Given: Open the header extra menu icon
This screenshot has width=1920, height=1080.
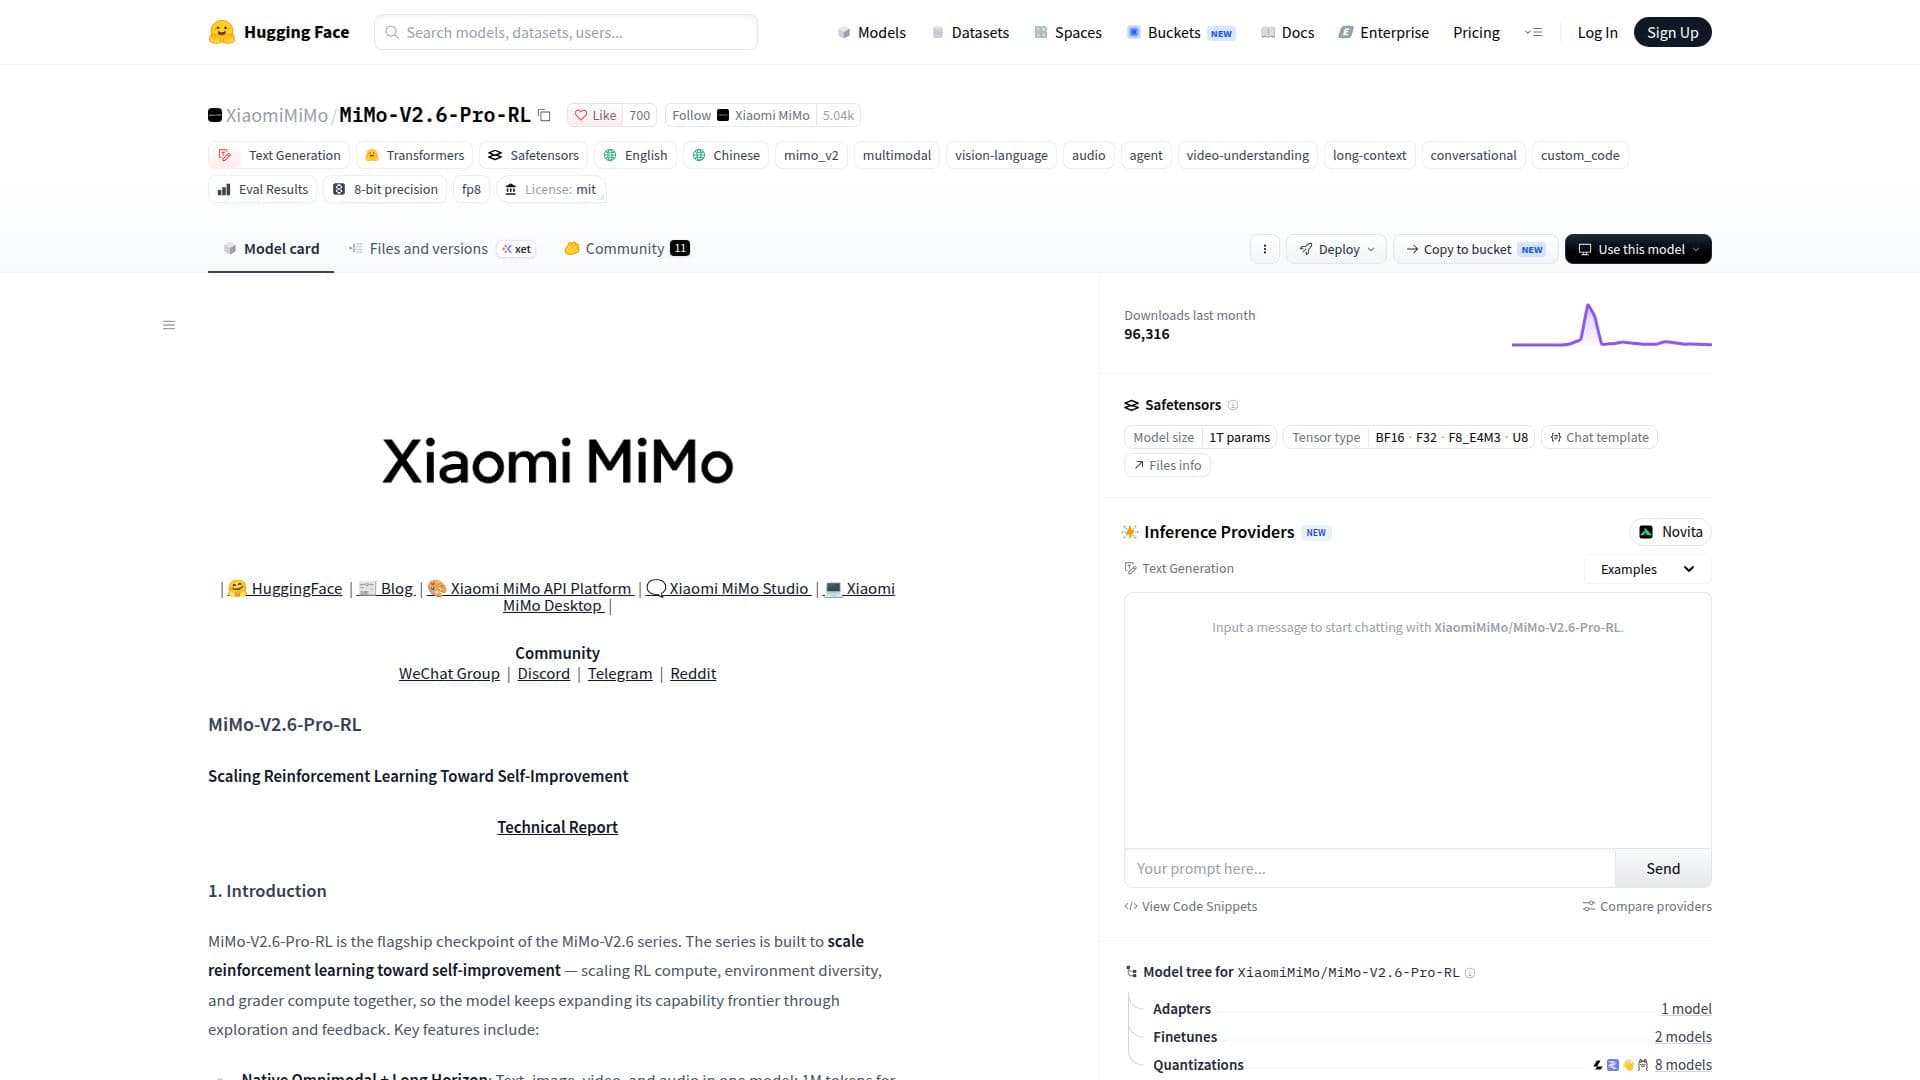Looking at the screenshot, I should click(1533, 32).
